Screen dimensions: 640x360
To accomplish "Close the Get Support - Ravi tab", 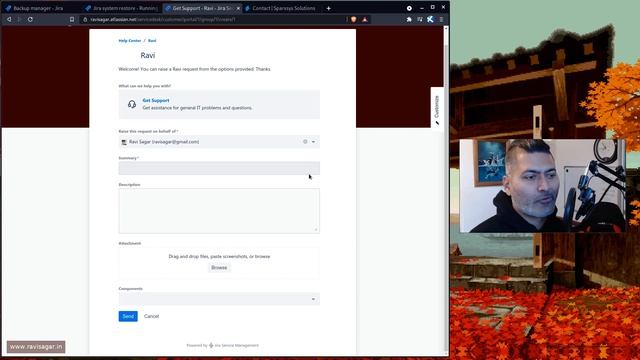I will (x=238, y=8).
